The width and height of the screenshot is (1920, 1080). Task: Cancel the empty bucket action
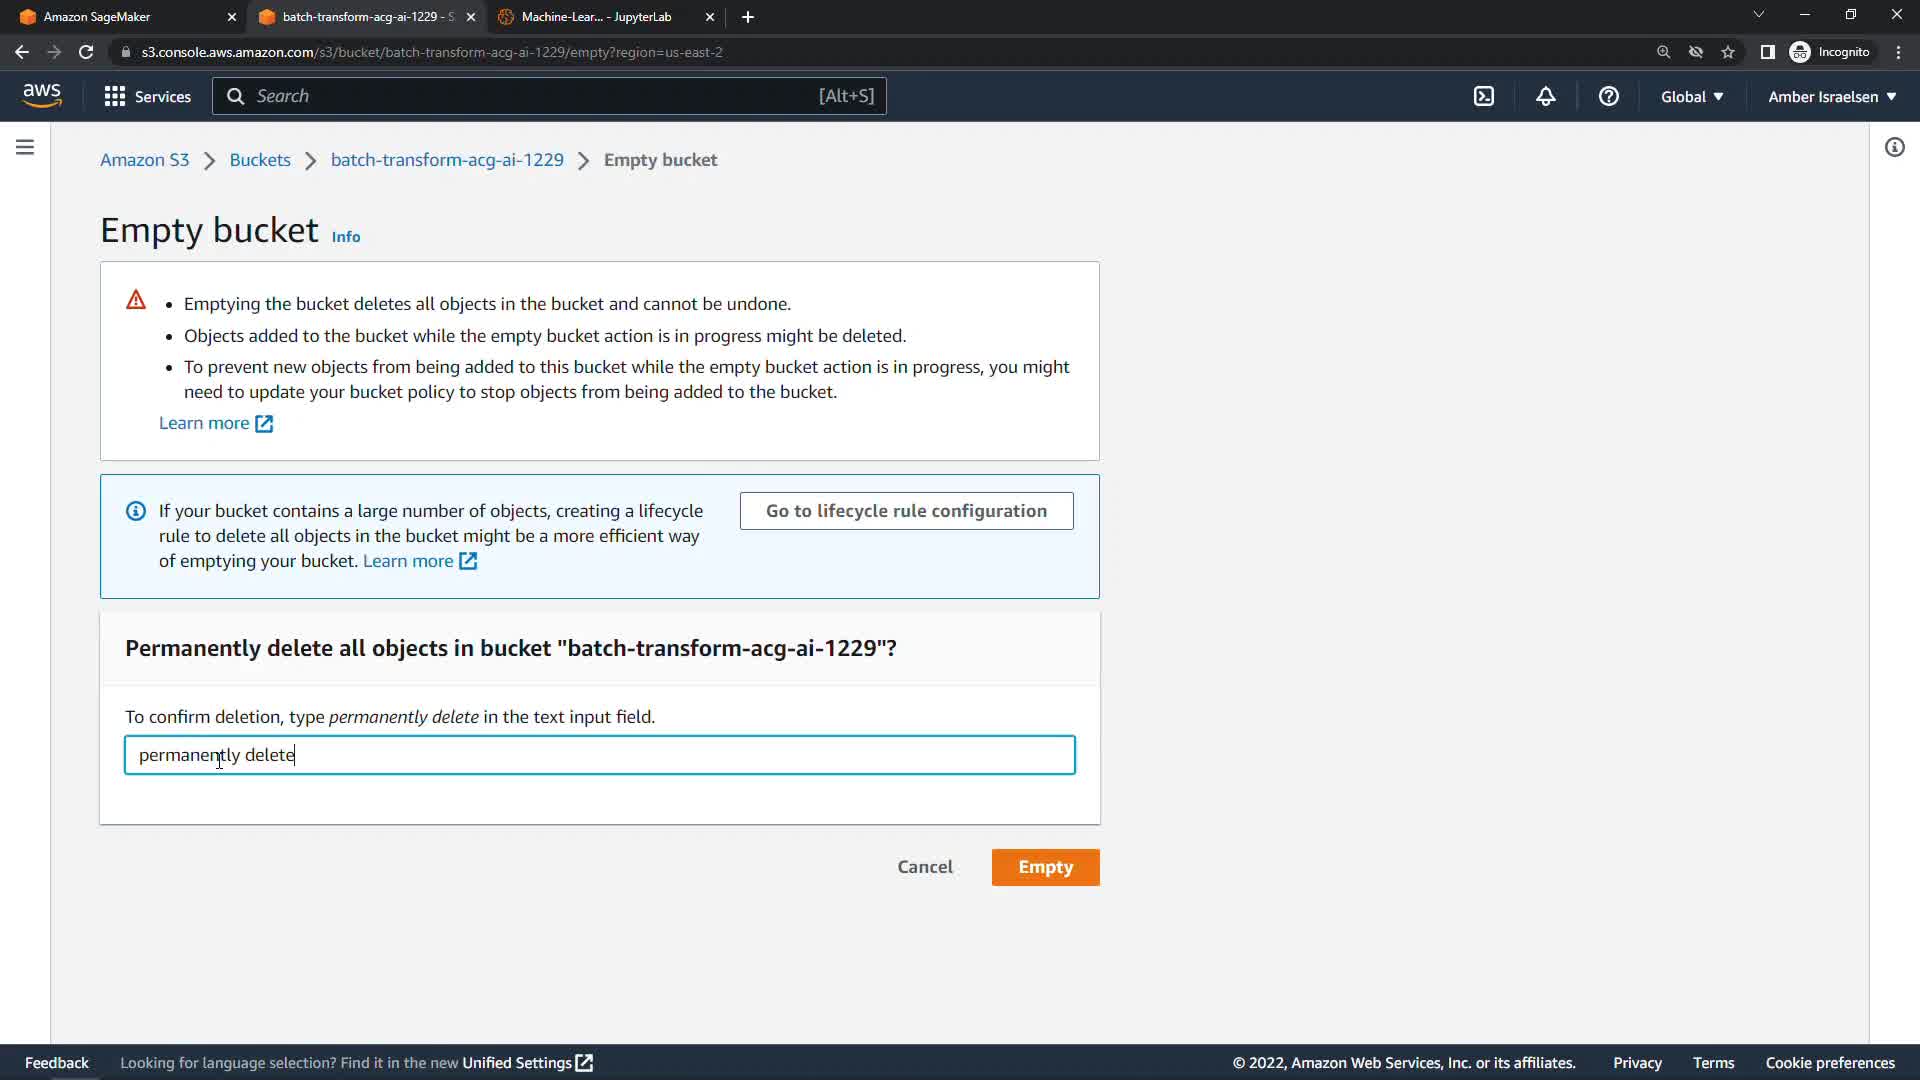point(924,867)
